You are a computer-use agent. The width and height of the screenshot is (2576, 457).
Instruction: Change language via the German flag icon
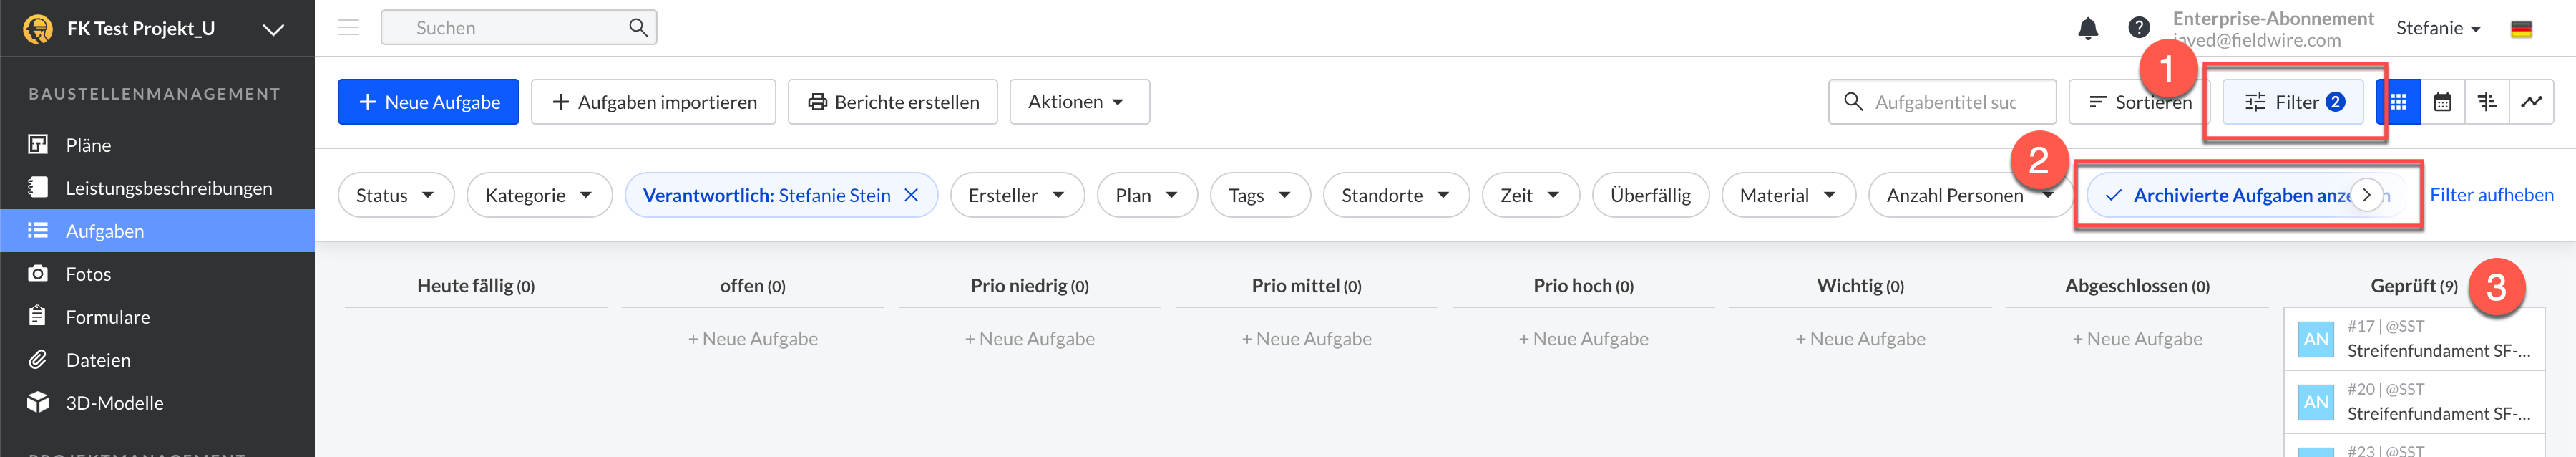pos(2521,29)
